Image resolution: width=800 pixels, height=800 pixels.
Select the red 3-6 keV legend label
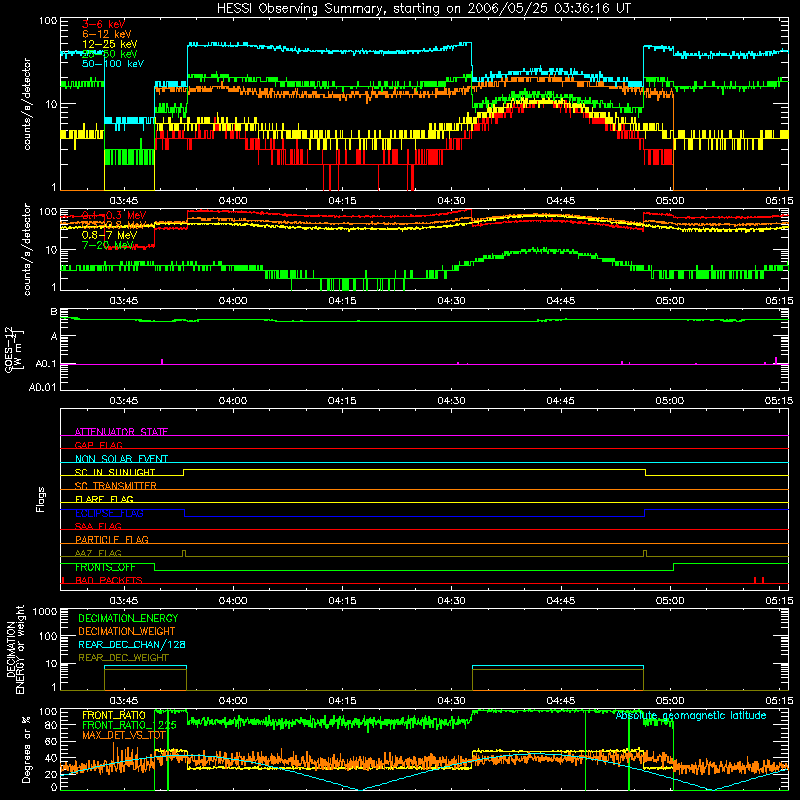click(x=103, y=24)
